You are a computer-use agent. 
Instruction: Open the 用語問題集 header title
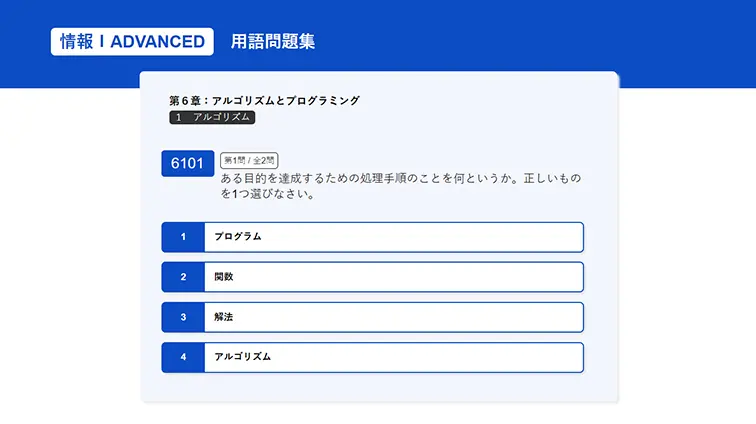(272, 42)
